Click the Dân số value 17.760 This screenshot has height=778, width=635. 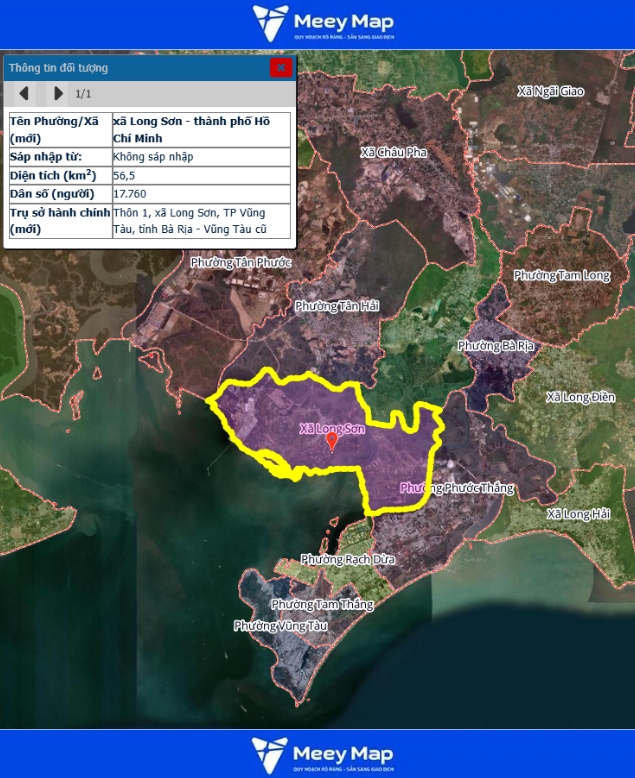(x=131, y=194)
